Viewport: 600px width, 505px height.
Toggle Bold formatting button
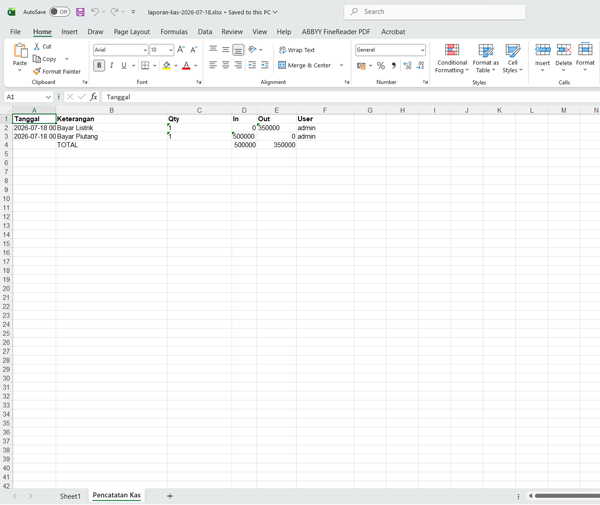tap(99, 65)
